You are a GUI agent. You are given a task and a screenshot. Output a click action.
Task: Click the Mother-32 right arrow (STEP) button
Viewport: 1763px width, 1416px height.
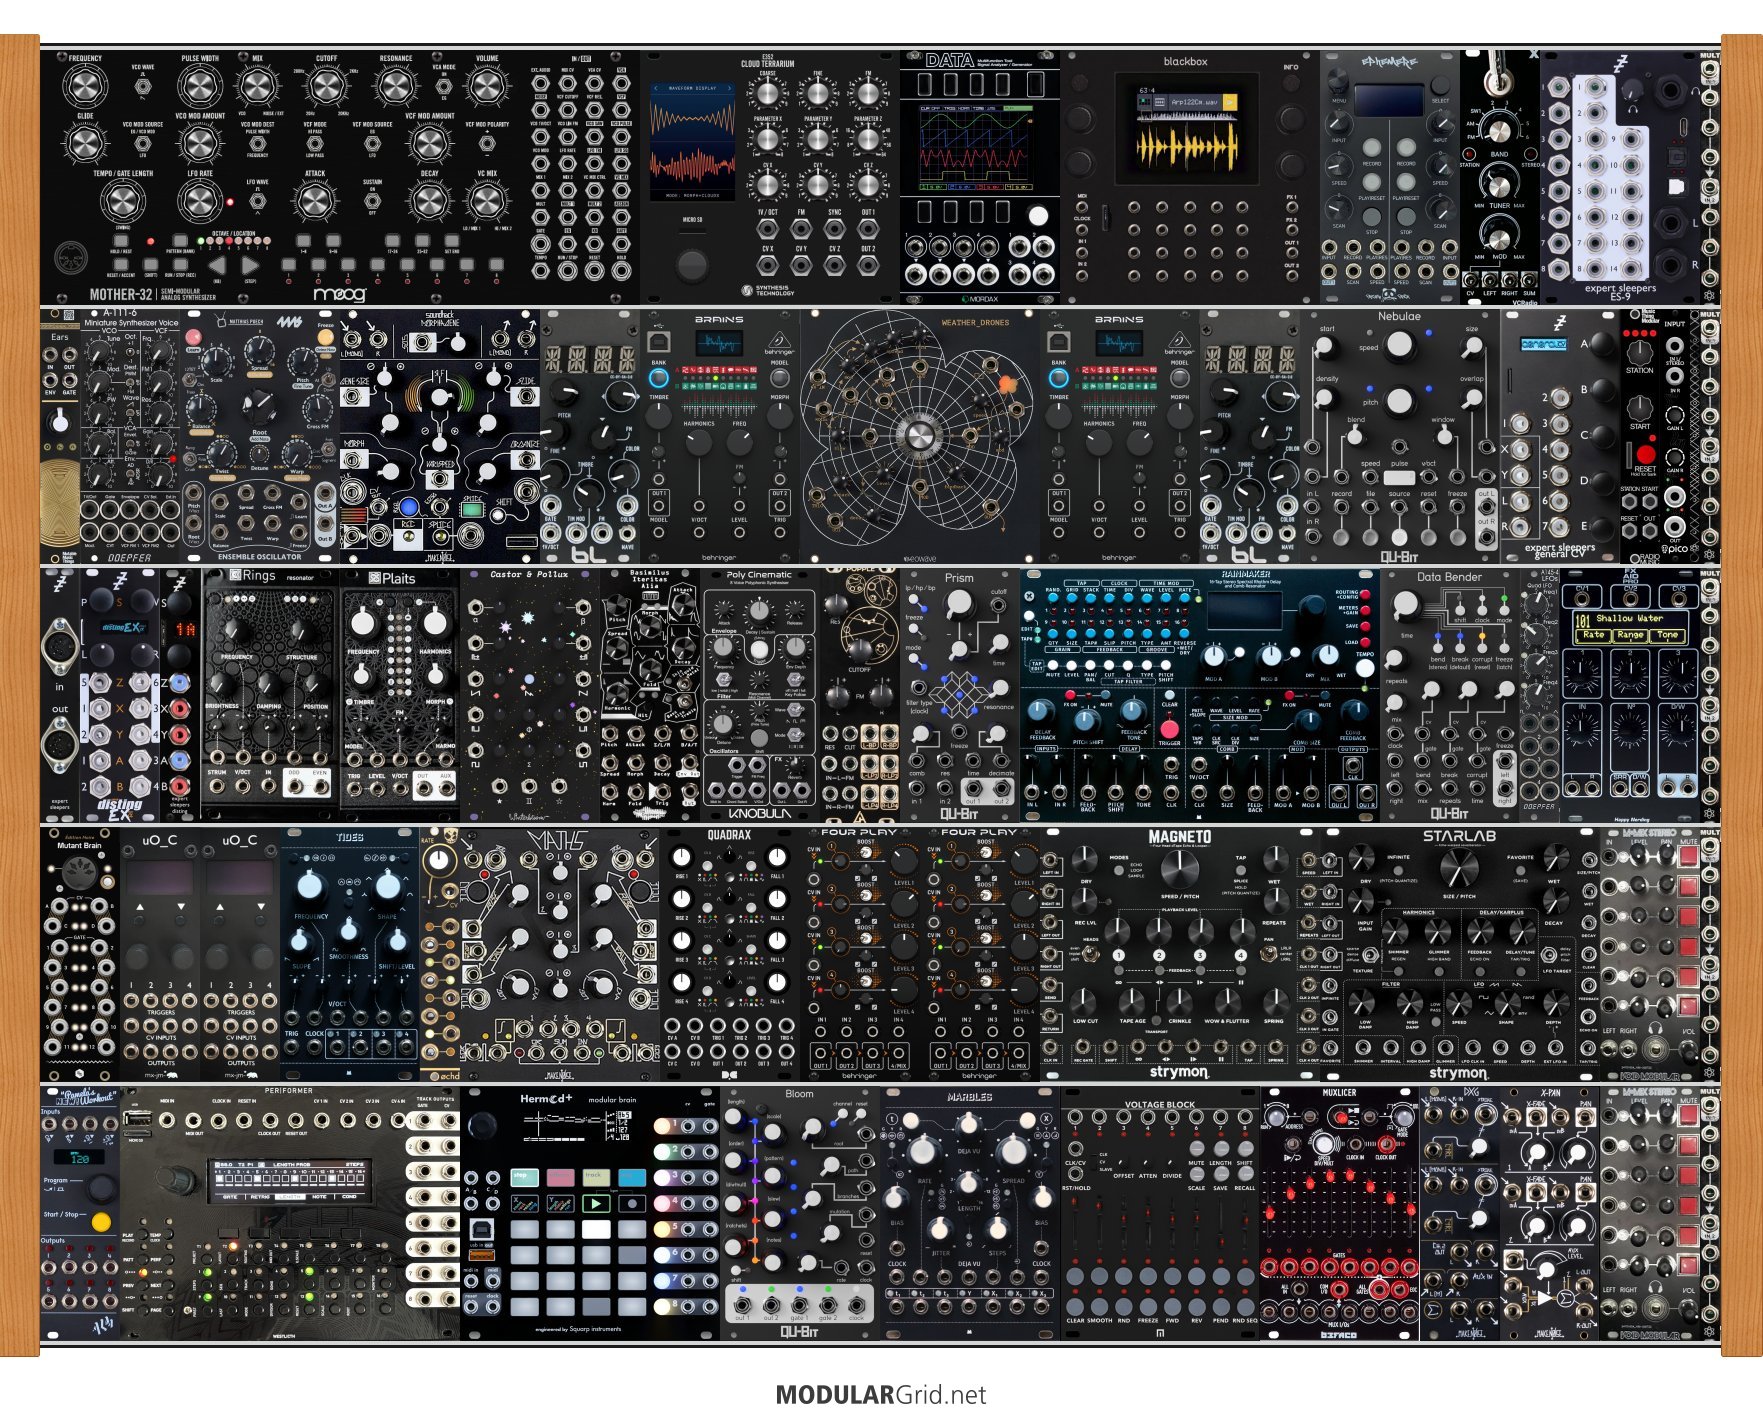tap(250, 266)
